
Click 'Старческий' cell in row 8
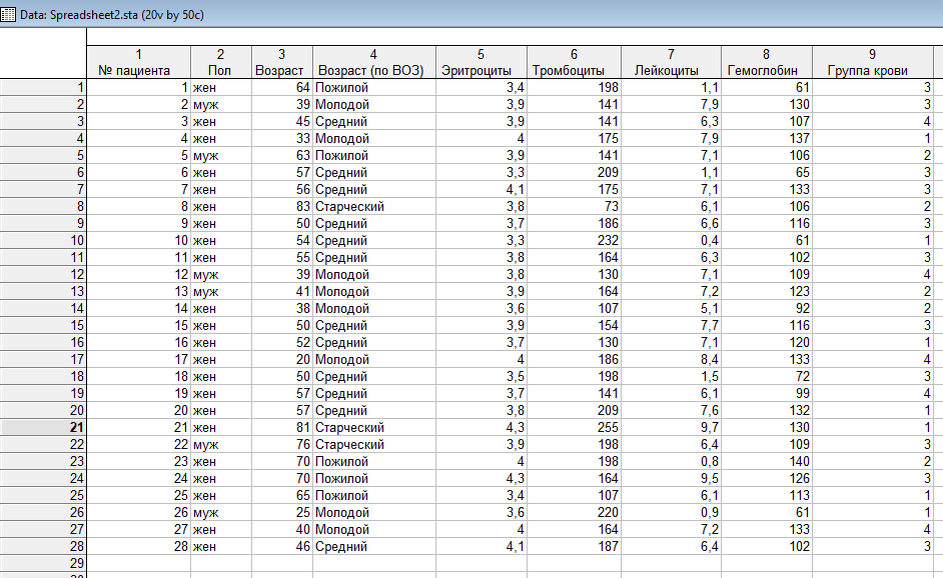coord(374,206)
